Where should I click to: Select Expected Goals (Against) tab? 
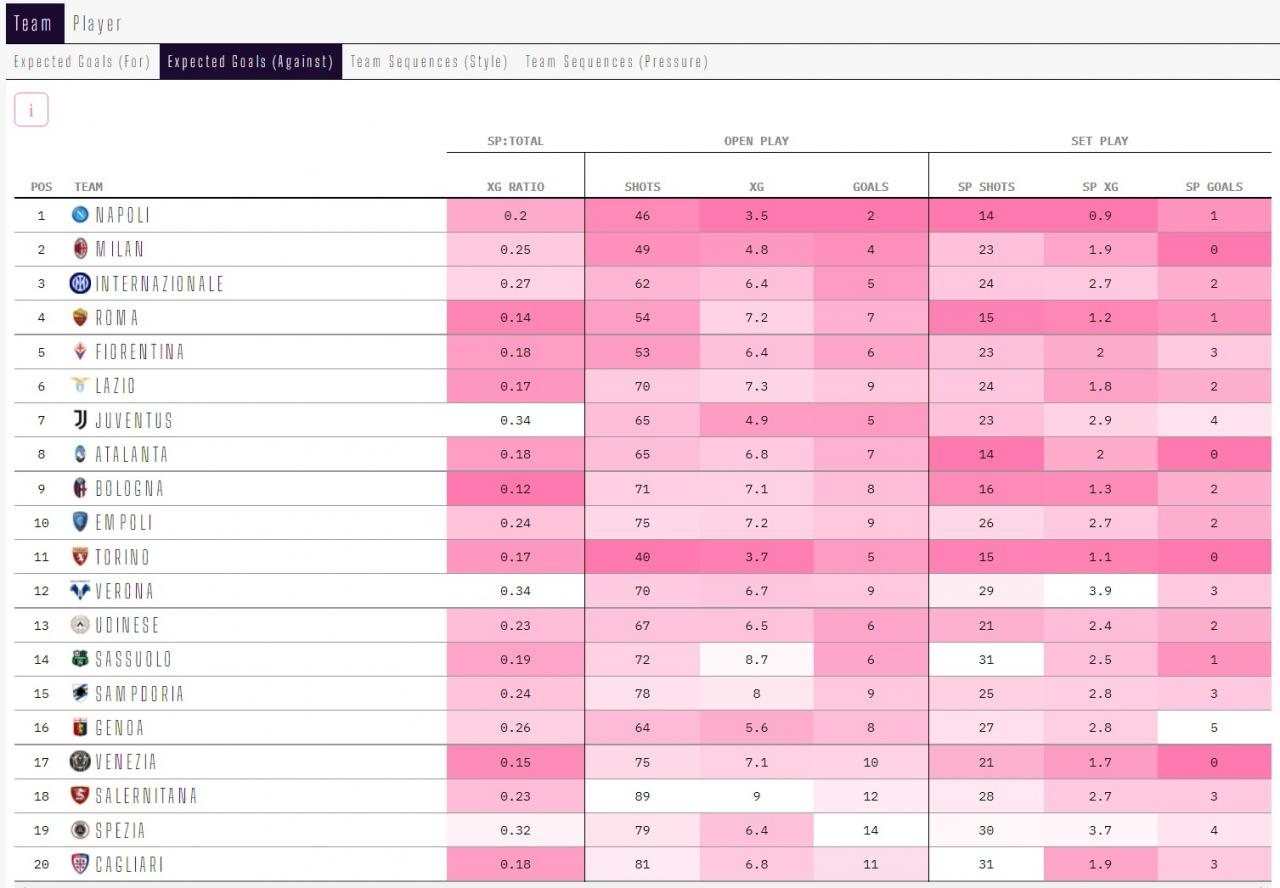[x=250, y=61]
